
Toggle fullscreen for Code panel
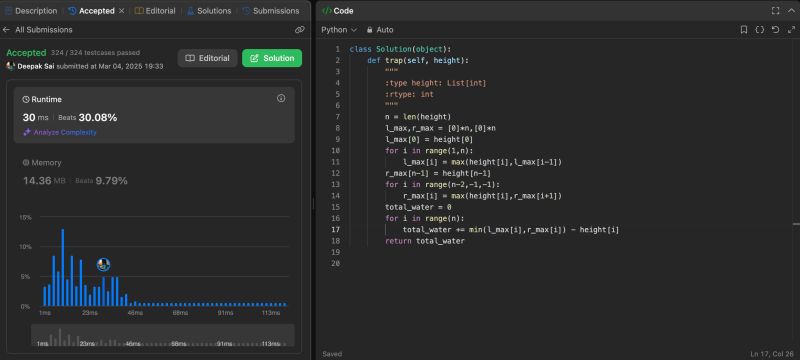(776, 11)
